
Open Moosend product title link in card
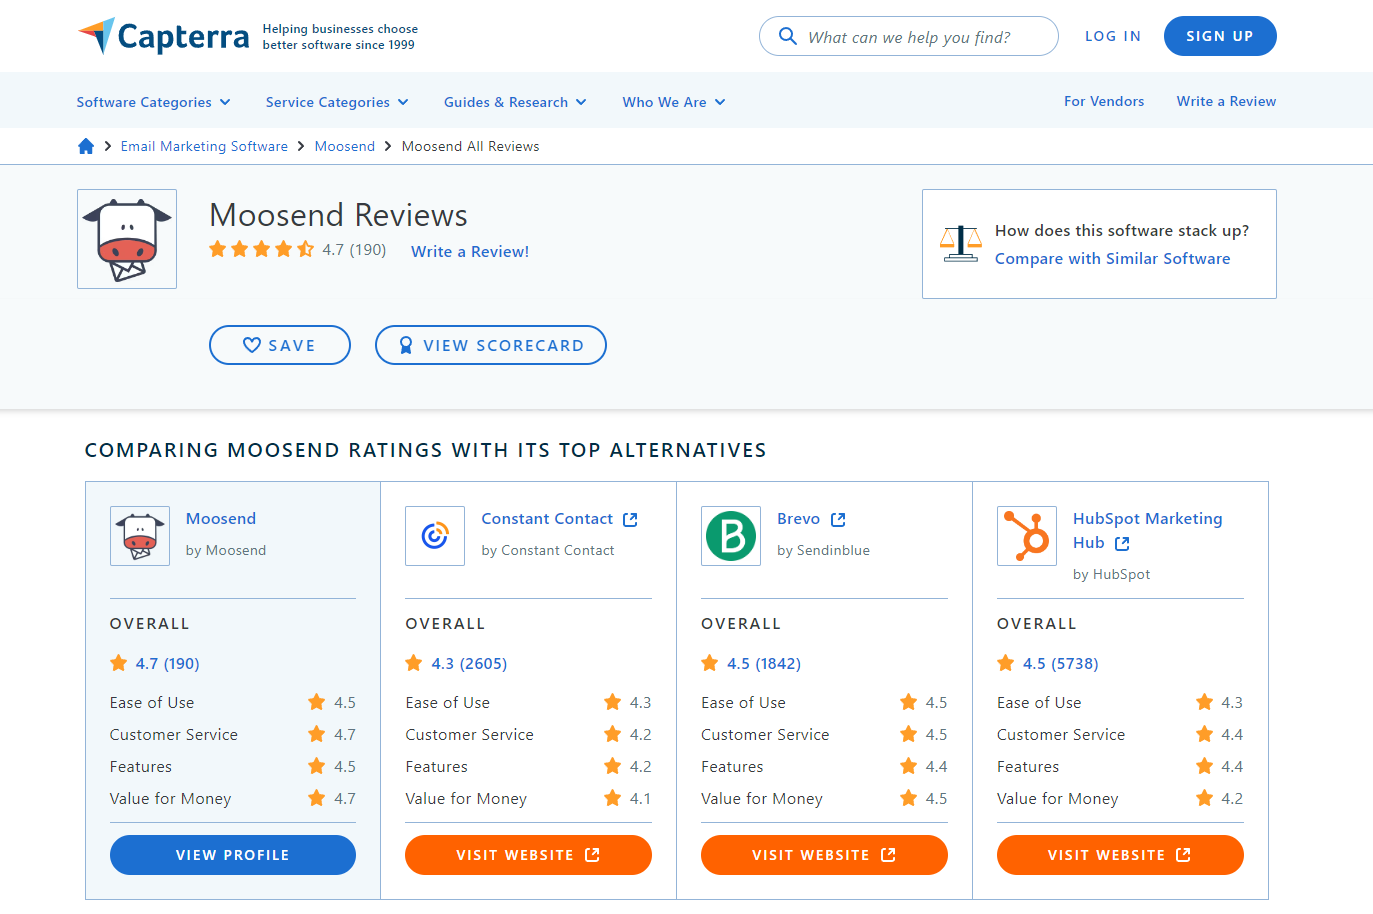point(221,518)
